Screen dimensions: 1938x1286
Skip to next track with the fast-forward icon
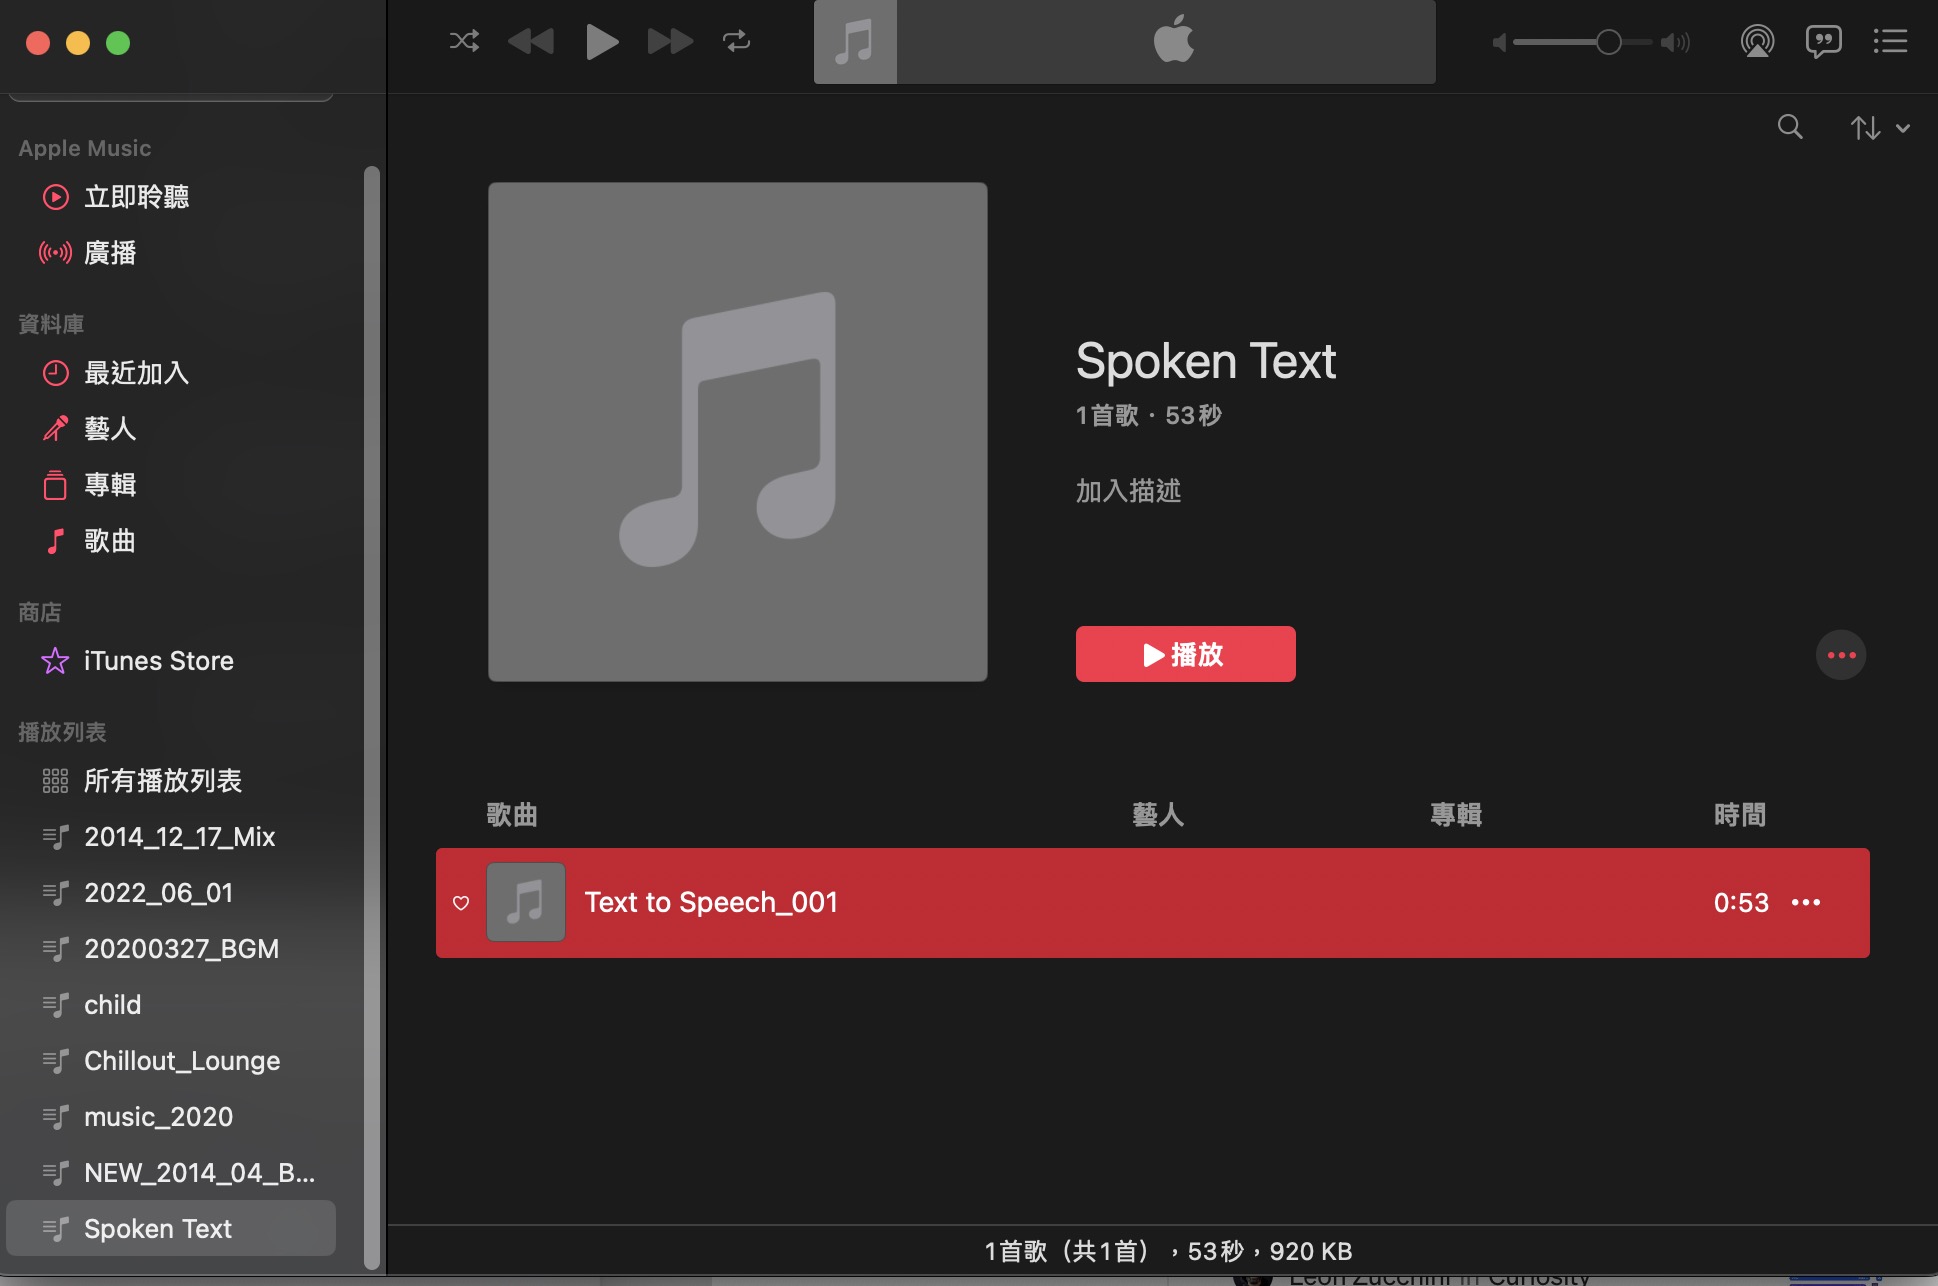pos(669,41)
